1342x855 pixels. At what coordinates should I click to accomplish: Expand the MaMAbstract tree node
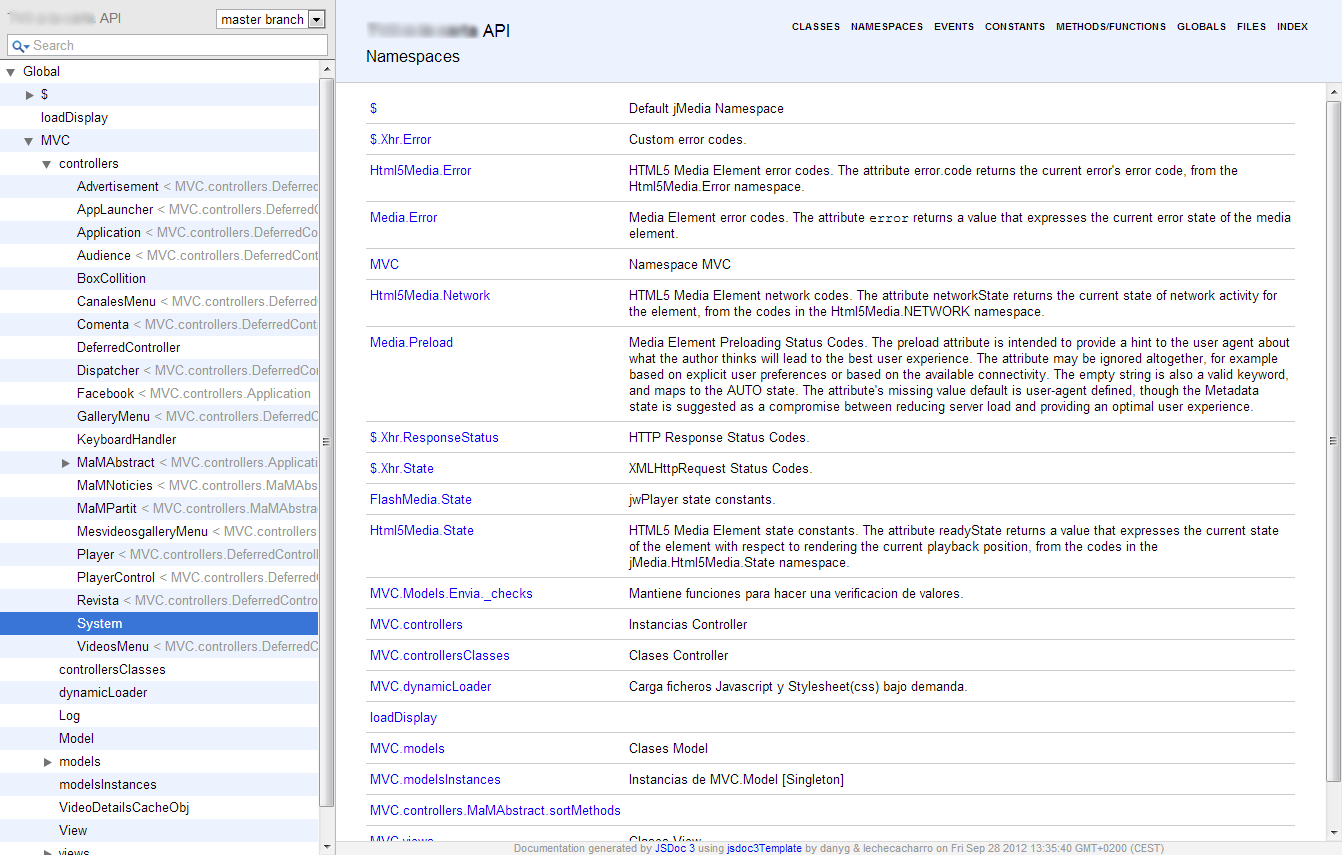66,463
